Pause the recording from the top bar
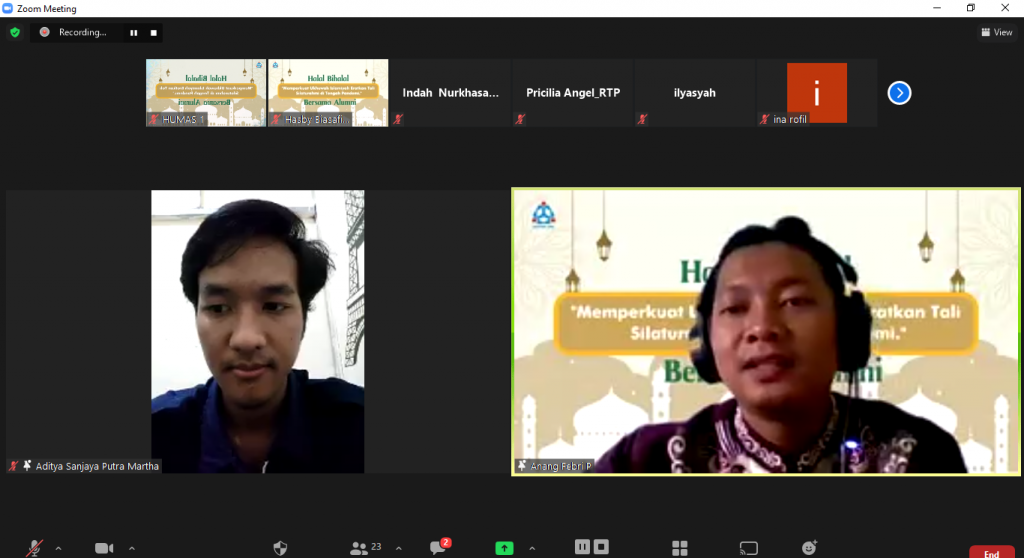1024x558 pixels. tap(133, 32)
